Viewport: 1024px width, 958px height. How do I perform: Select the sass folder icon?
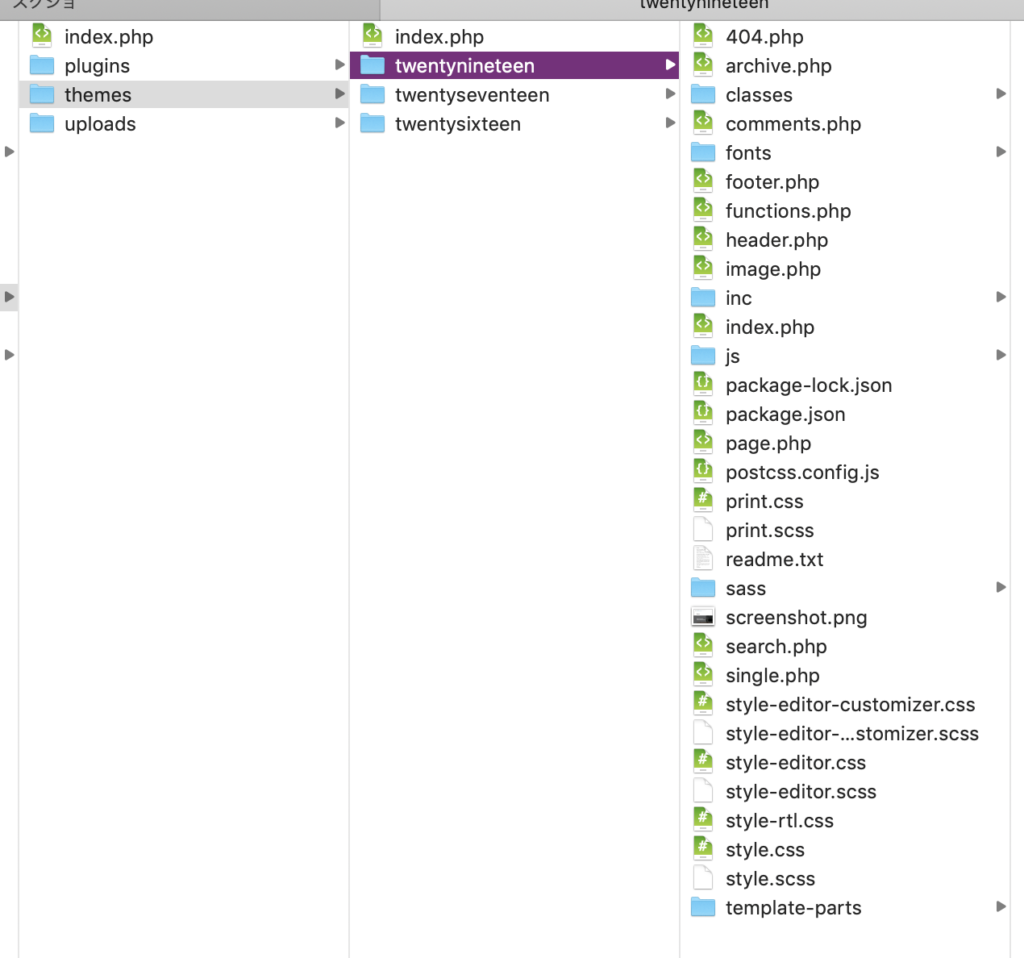703,588
